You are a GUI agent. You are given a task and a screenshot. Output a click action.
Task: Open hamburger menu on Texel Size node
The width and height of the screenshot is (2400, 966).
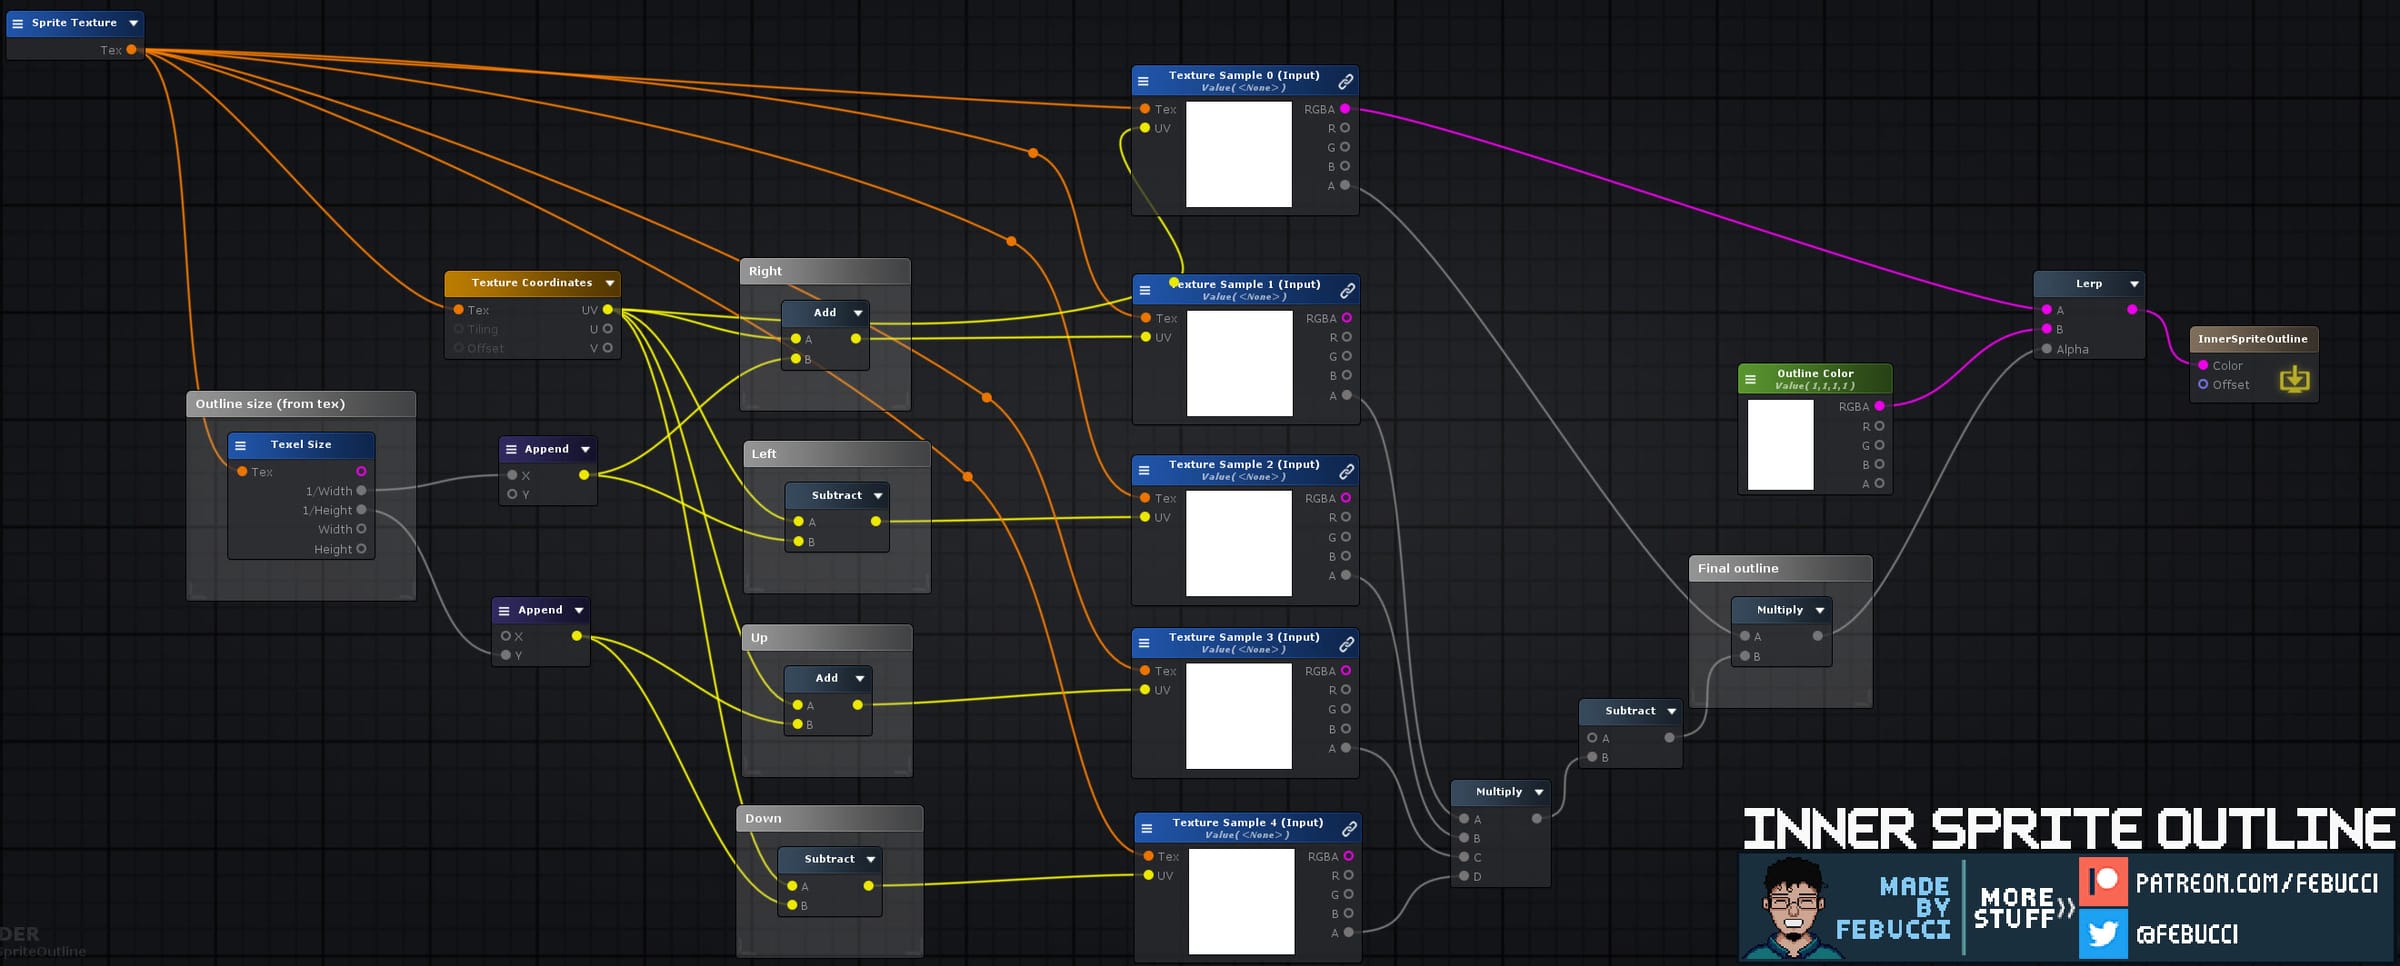coord(240,445)
